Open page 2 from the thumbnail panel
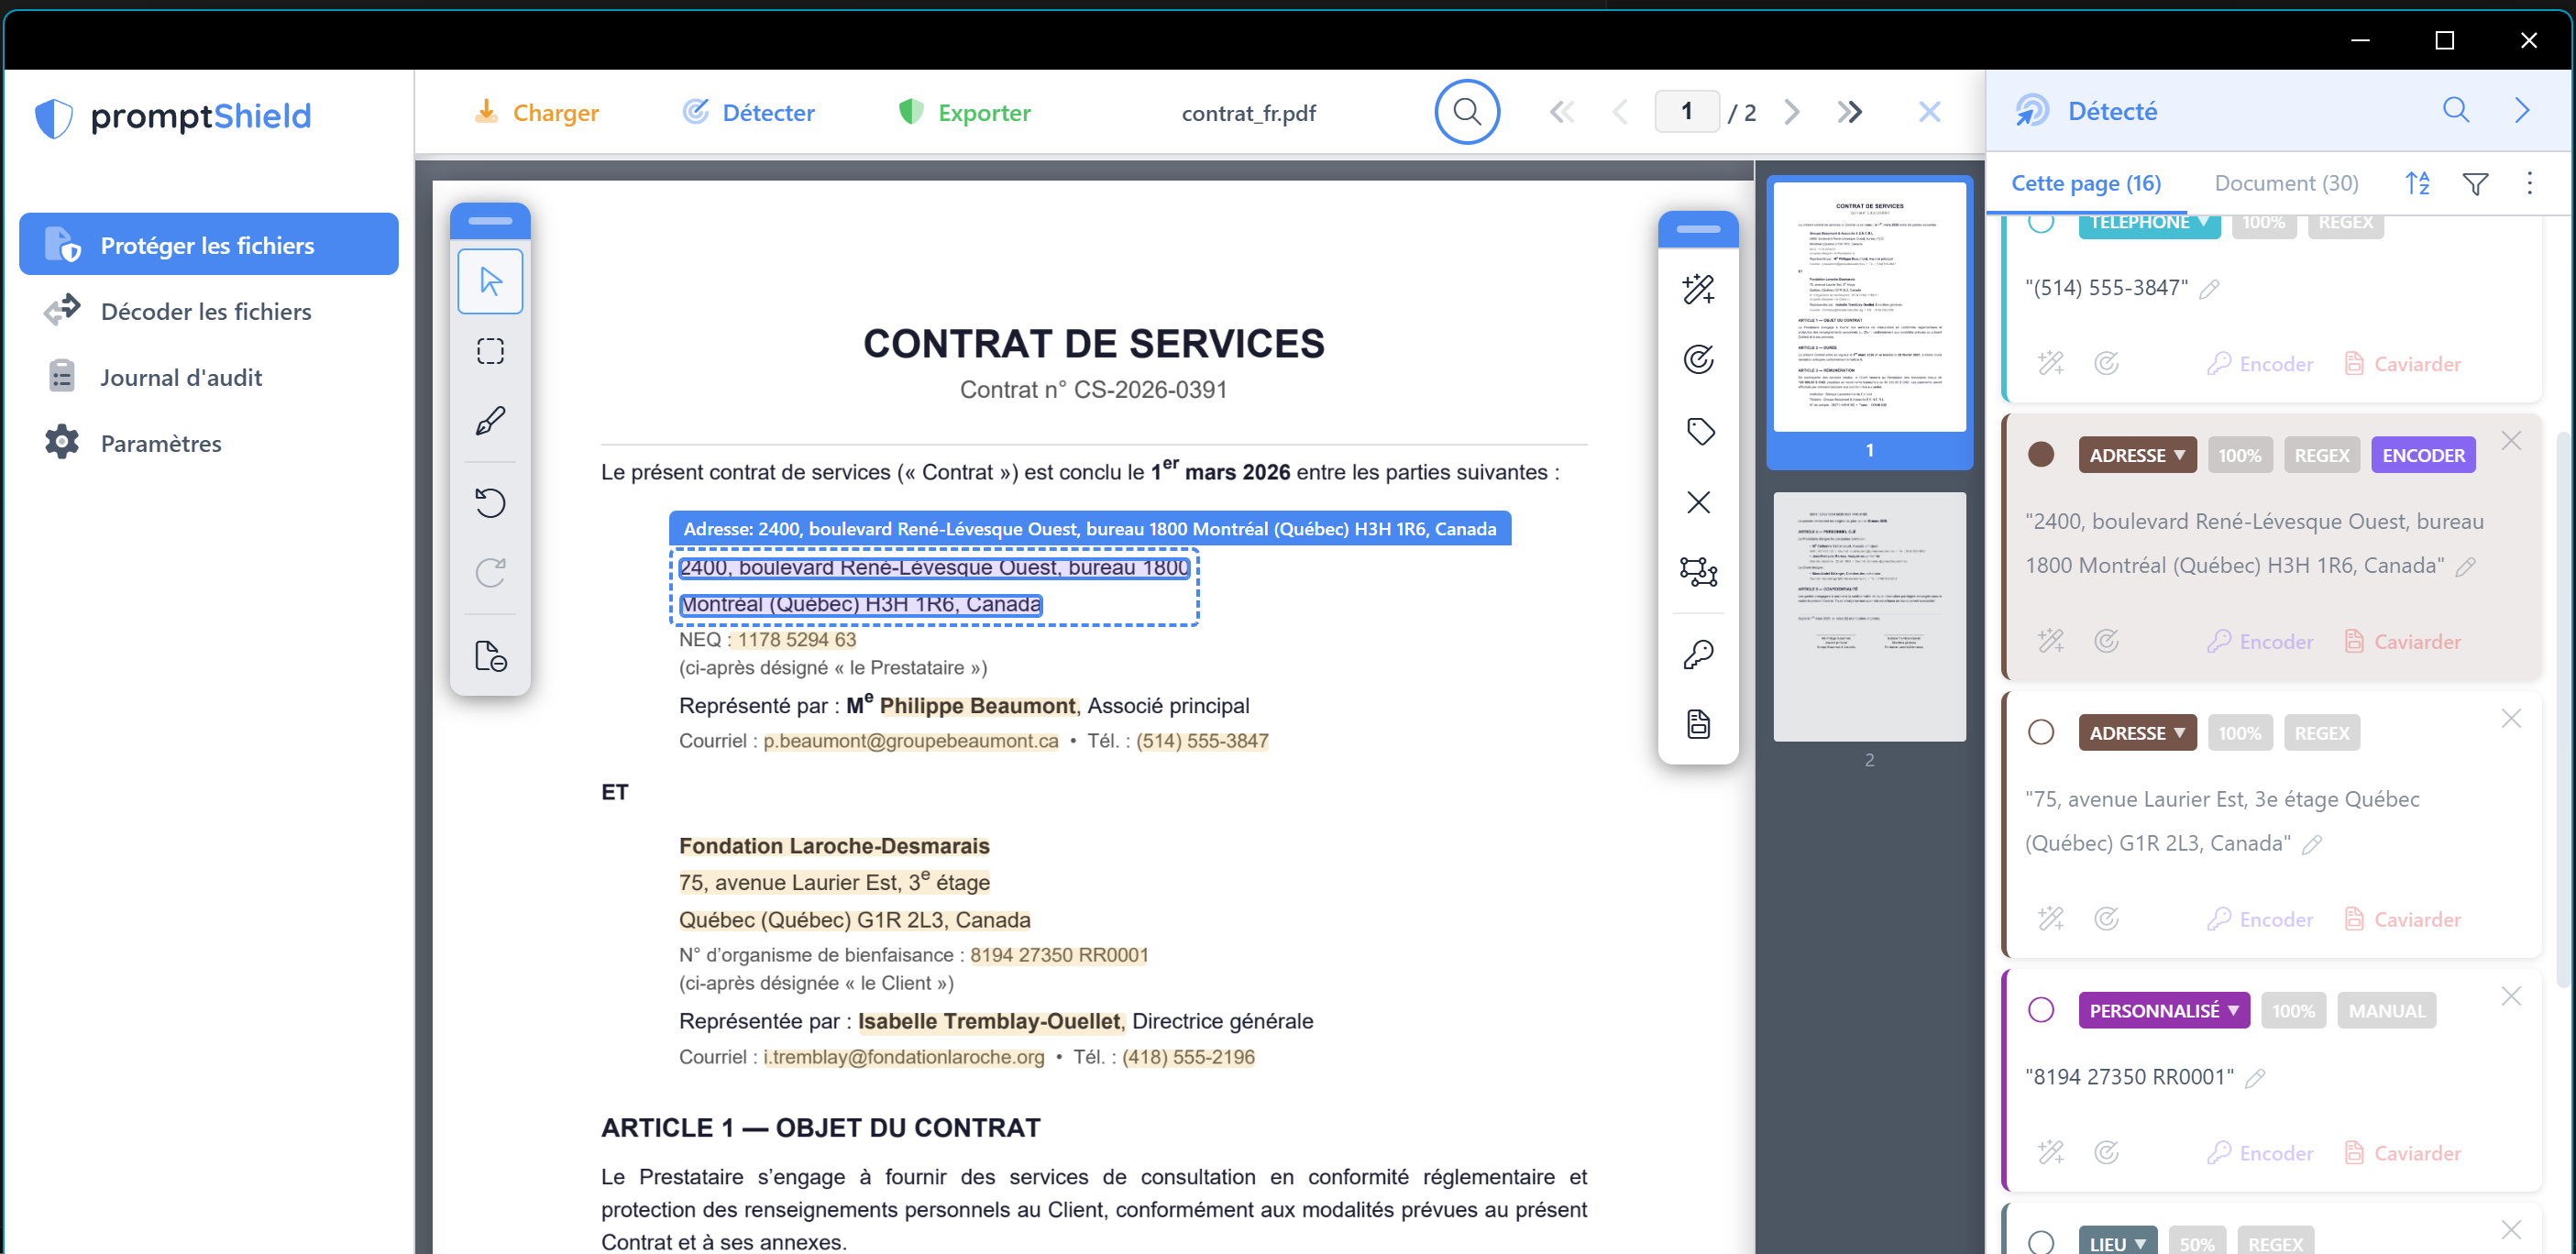This screenshot has height=1254, width=2576. (x=1869, y=617)
